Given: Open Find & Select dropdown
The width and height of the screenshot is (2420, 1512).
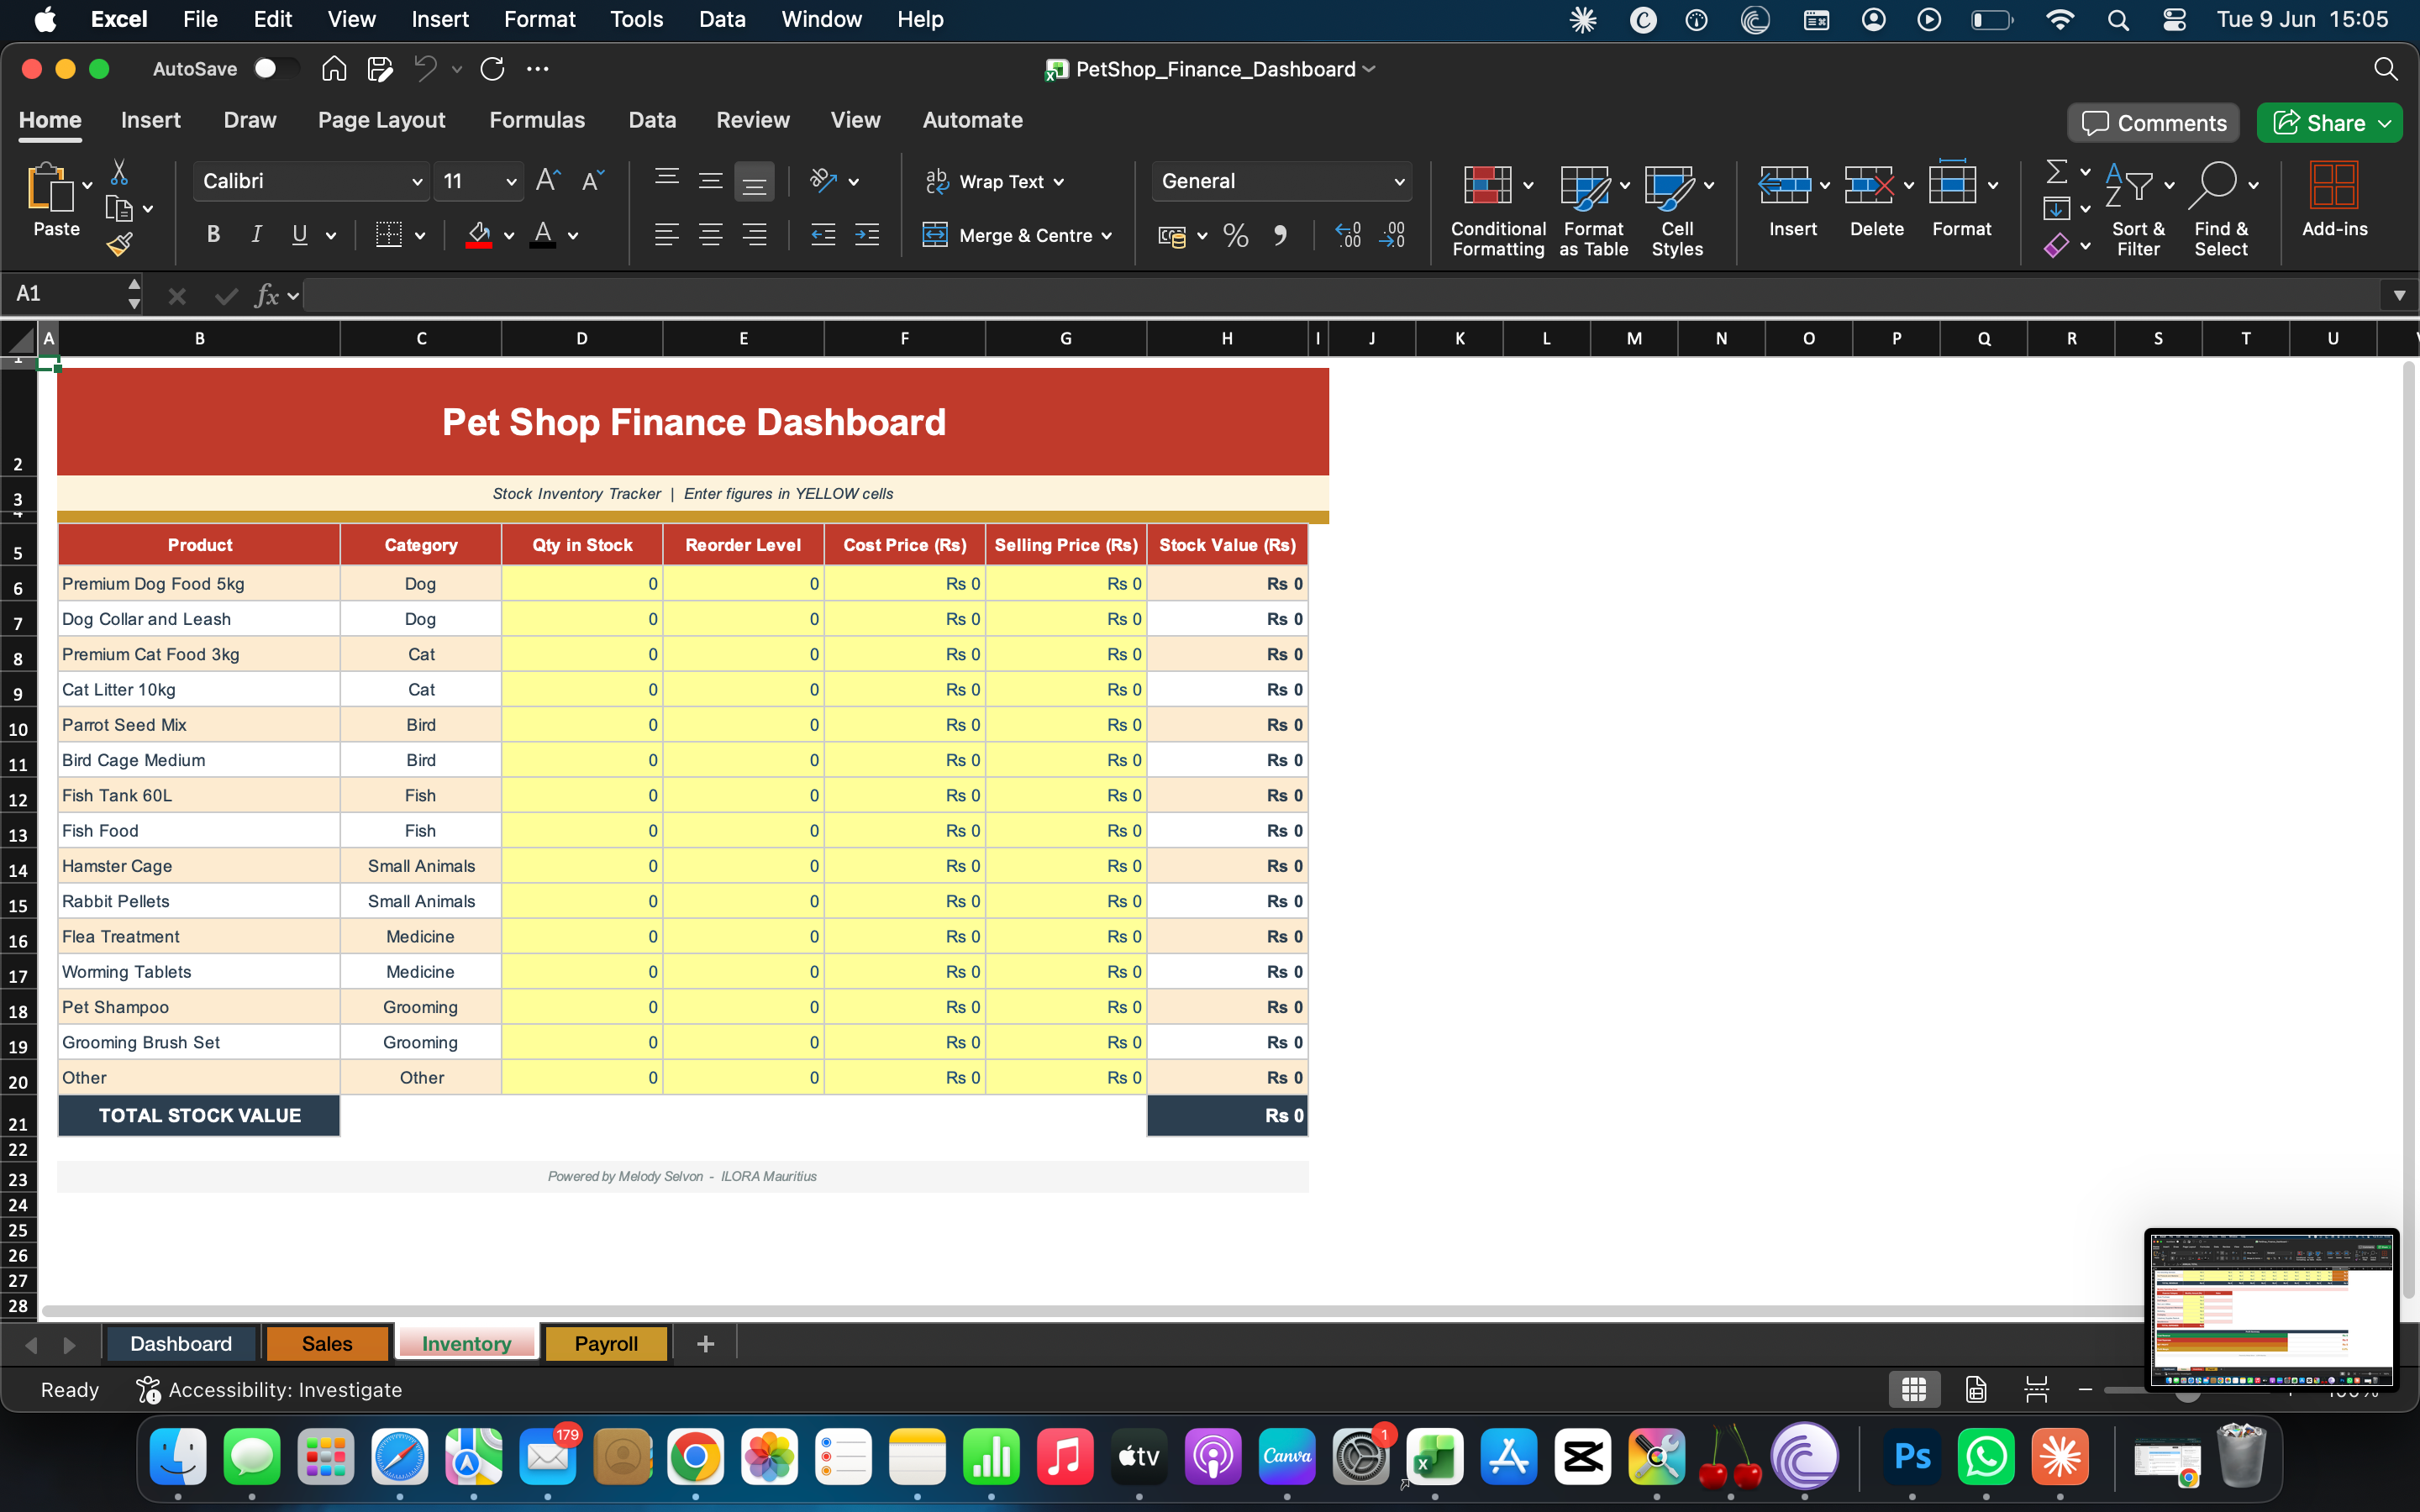Looking at the screenshot, I should point(2222,211).
